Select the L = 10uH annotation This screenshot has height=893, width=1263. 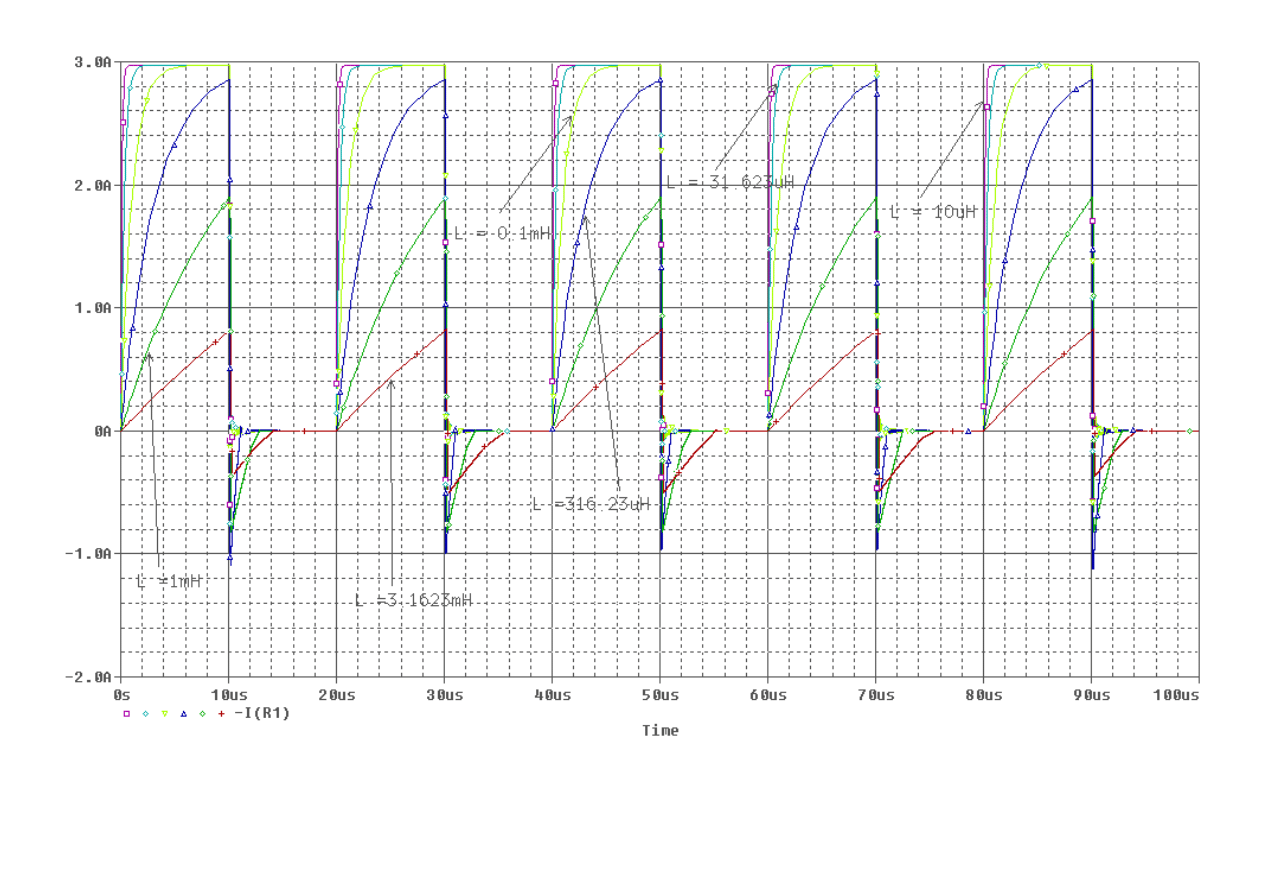tap(932, 212)
